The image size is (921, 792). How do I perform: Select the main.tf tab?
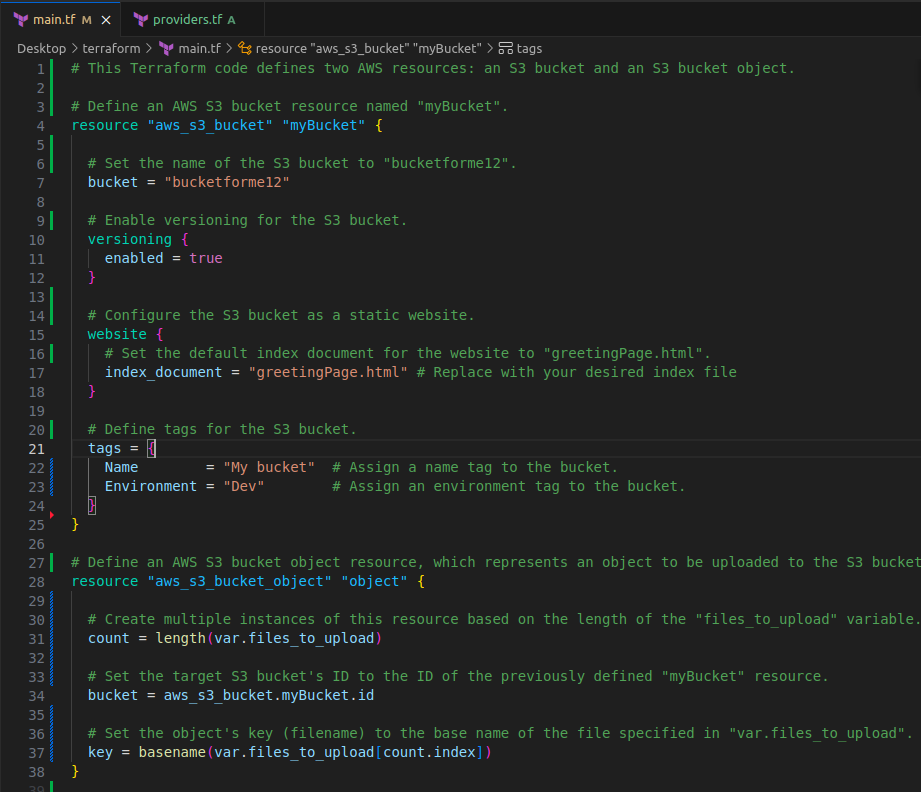[54, 20]
